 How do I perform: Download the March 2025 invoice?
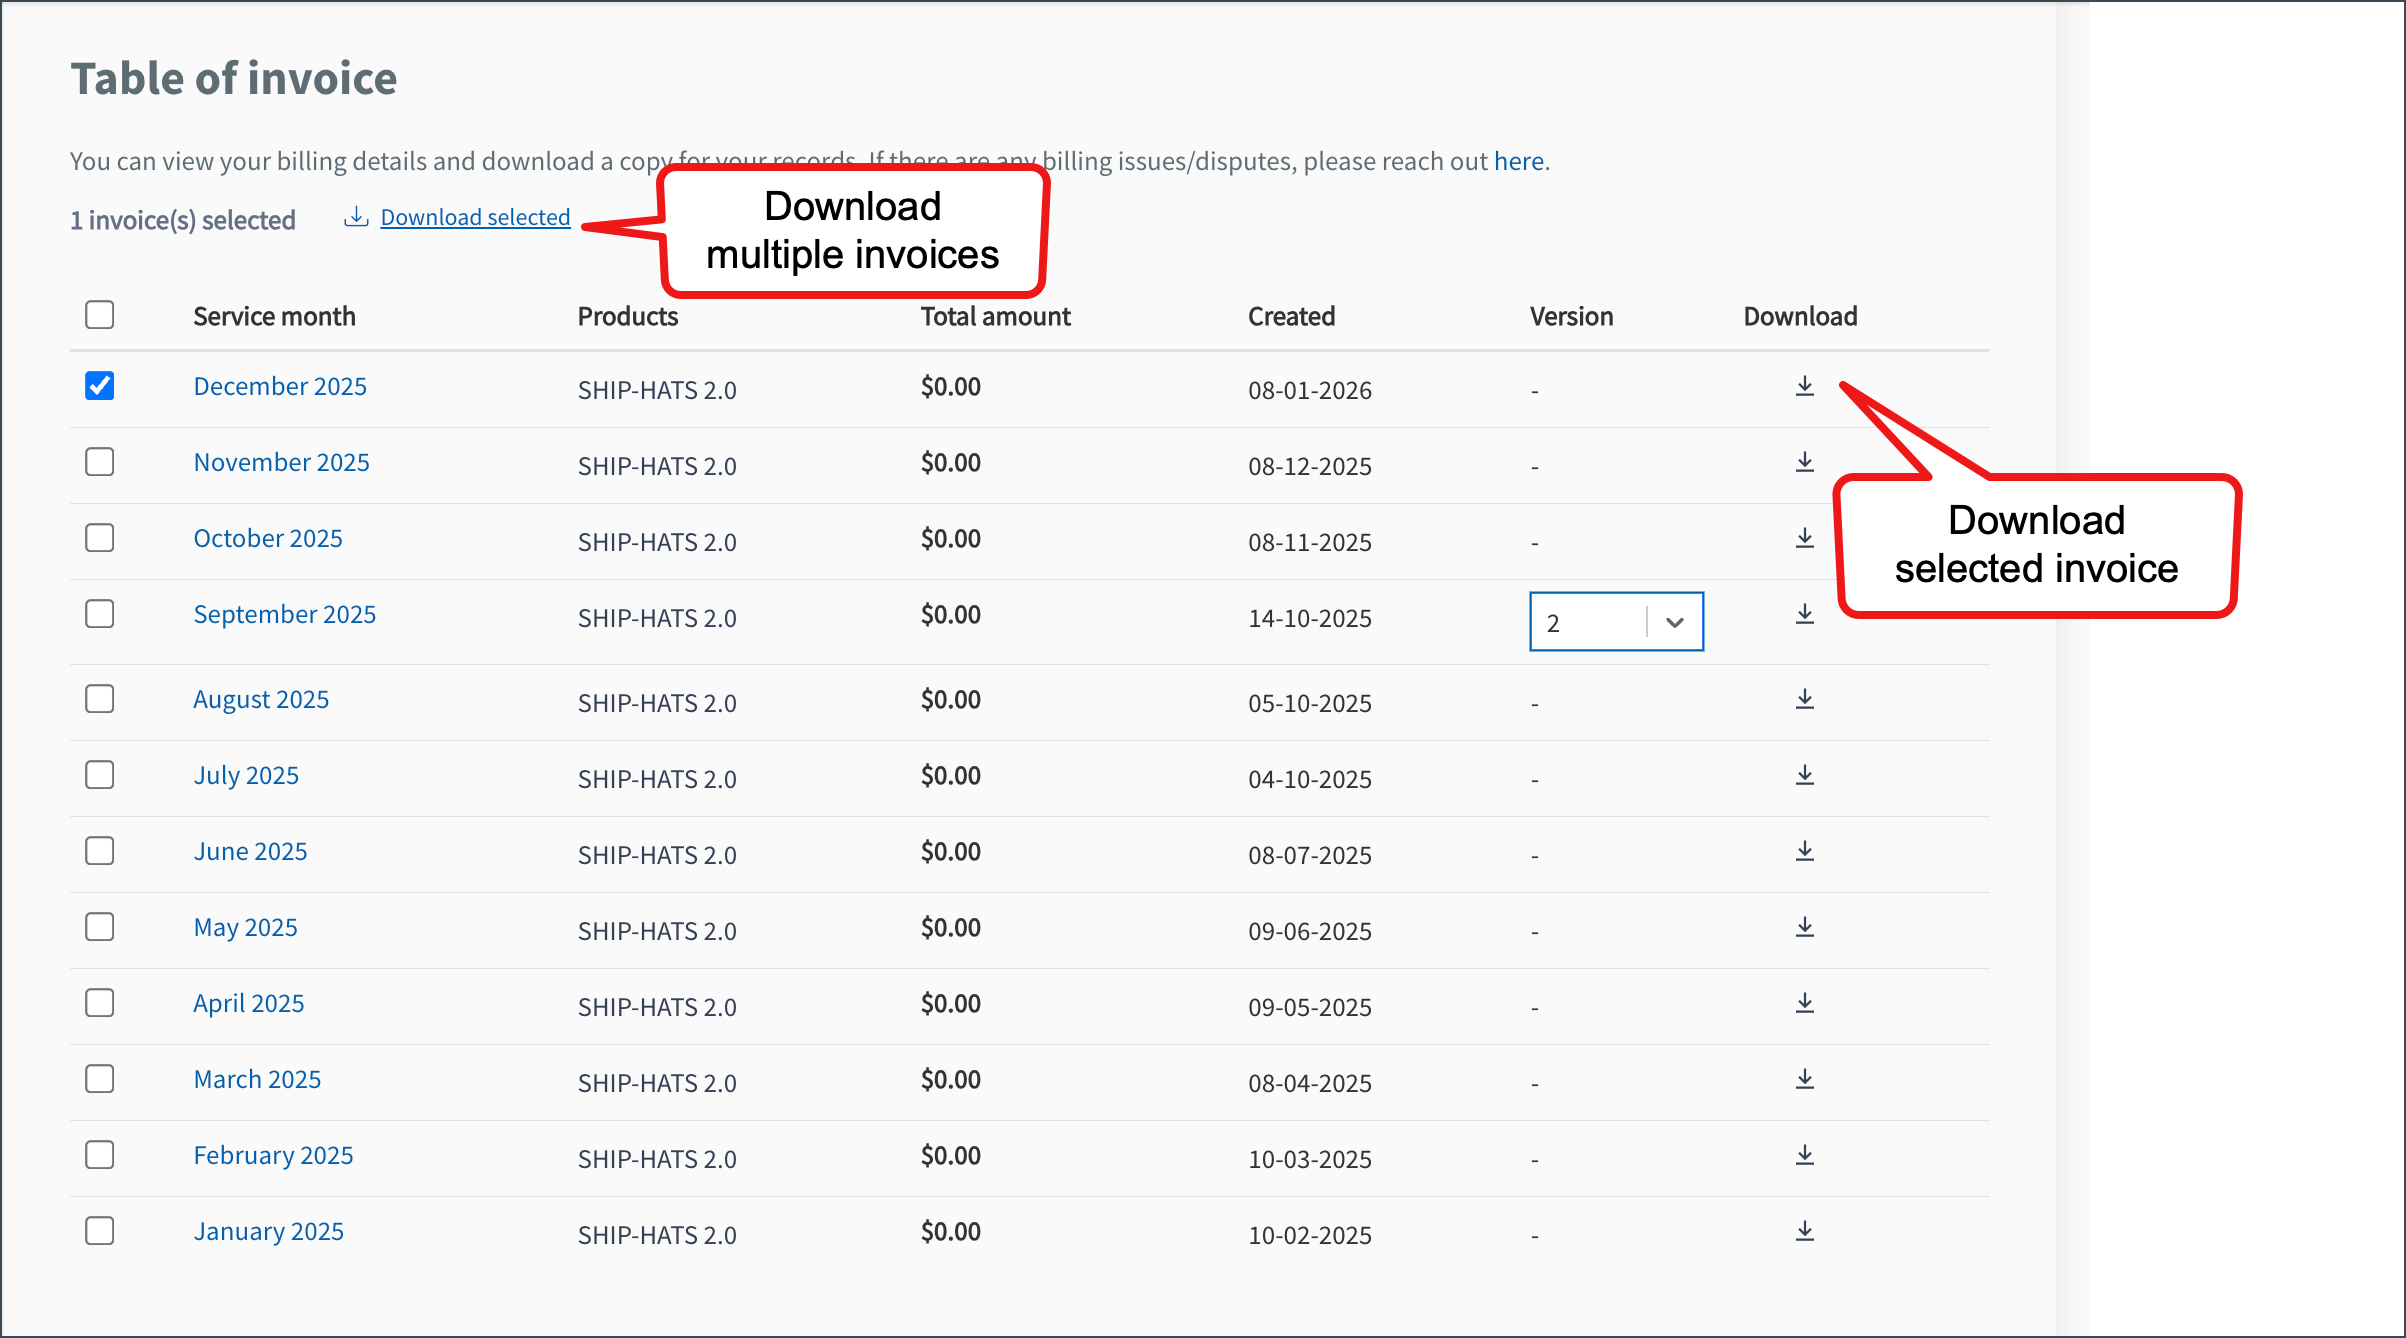[x=1804, y=1079]
